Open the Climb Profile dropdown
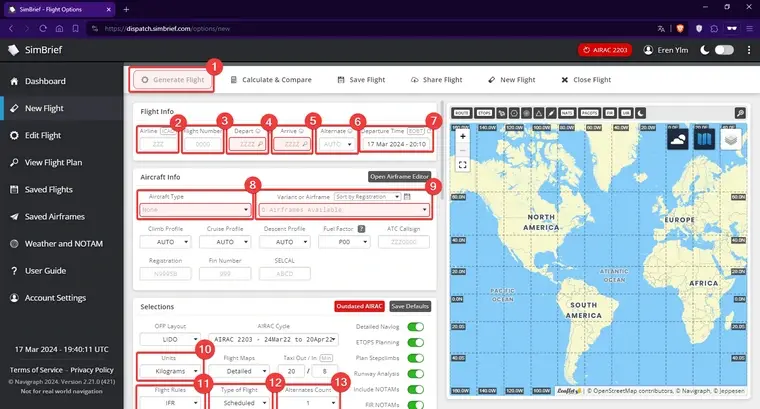 [165, 242]
